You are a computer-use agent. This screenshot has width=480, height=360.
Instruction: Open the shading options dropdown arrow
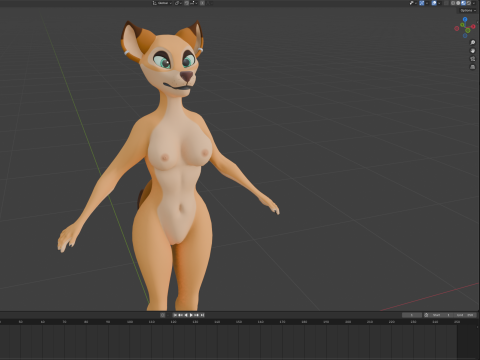click(x=474, y=3)
